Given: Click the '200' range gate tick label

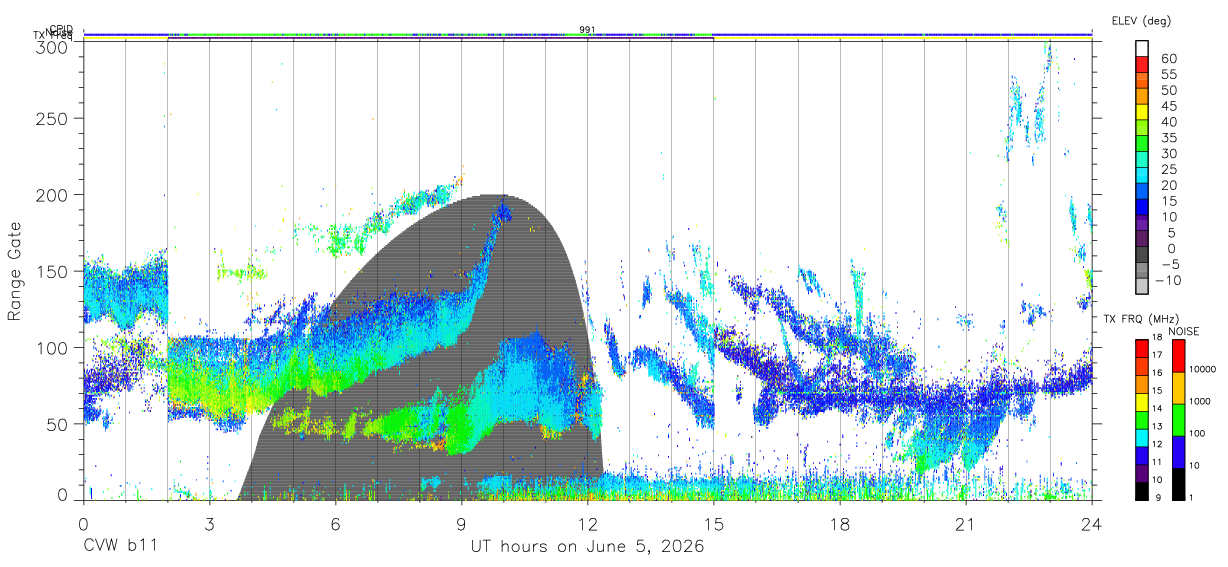Looking at the screenshot, I should (x=52, y=195).
